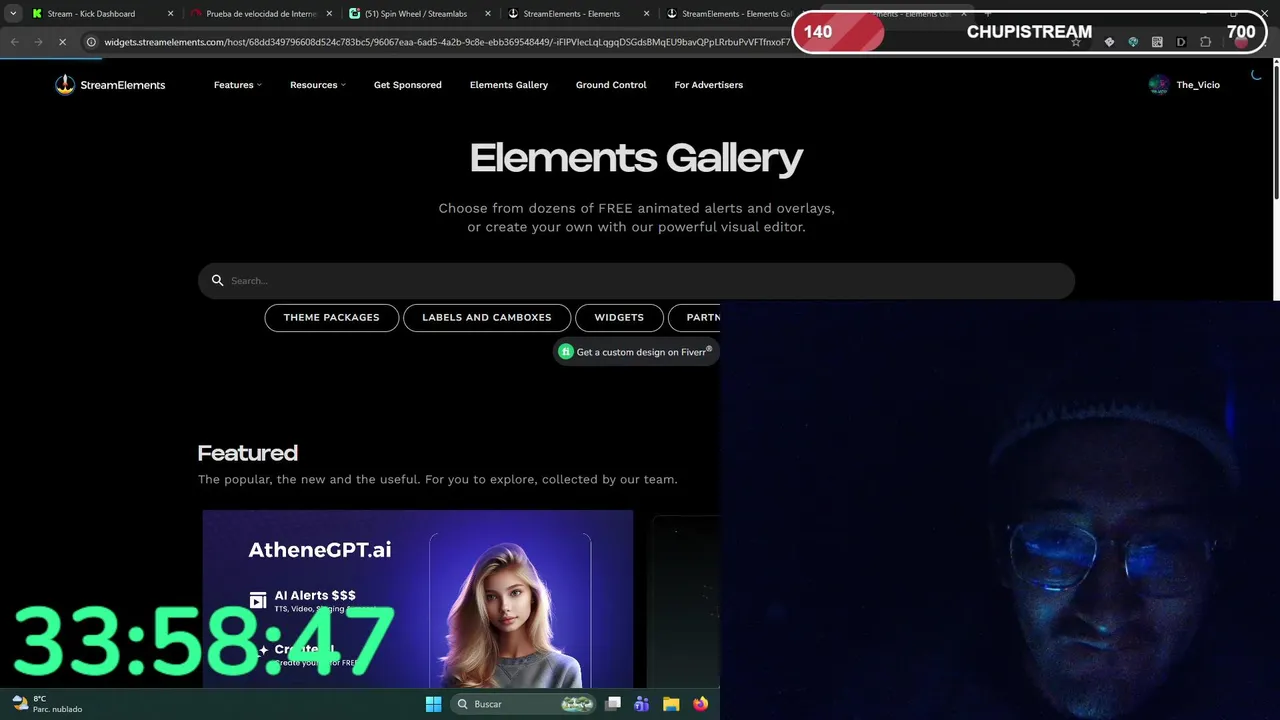Viewport: 1280px width, 720px height.
Task: Open Ground Control nav link
Action: coord(611,85)
